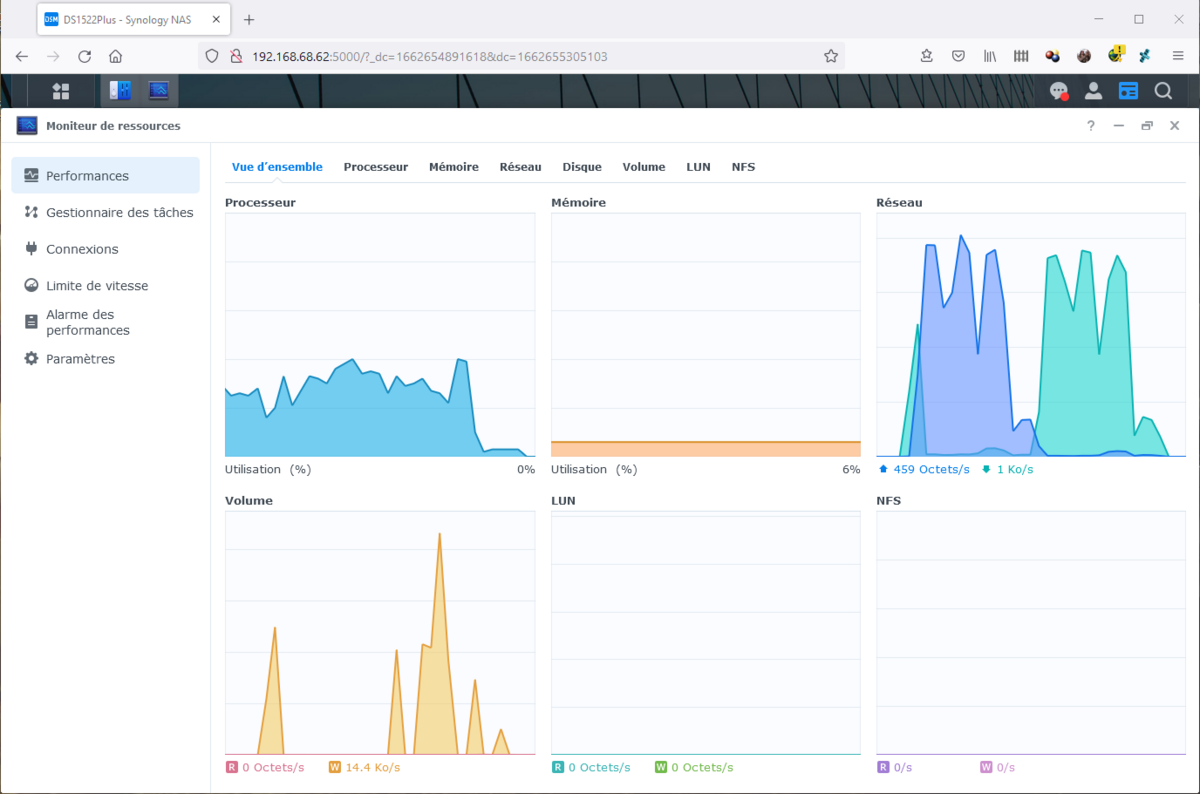Select the DS1522Plus - Synology NAS browser tab
This screenshot has width=1200, height=794.
pyautogui.click(x=132, y=19)
